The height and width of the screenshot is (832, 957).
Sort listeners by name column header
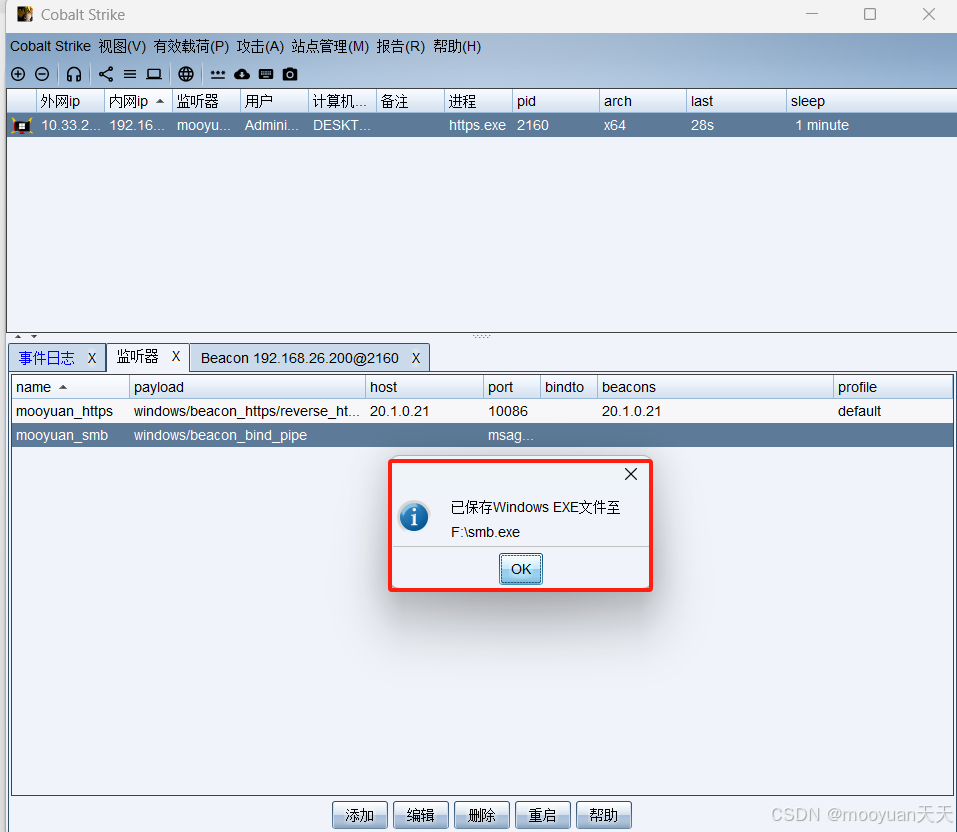70,388
